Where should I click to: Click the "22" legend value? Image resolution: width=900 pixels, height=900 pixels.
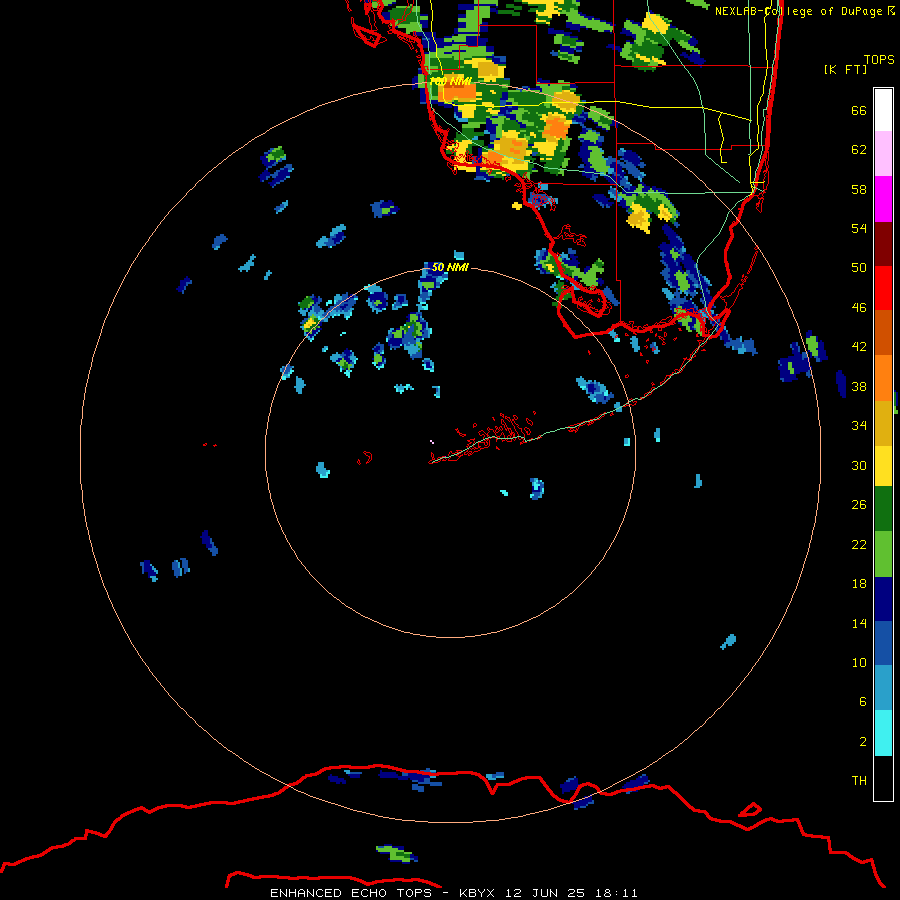859,545
